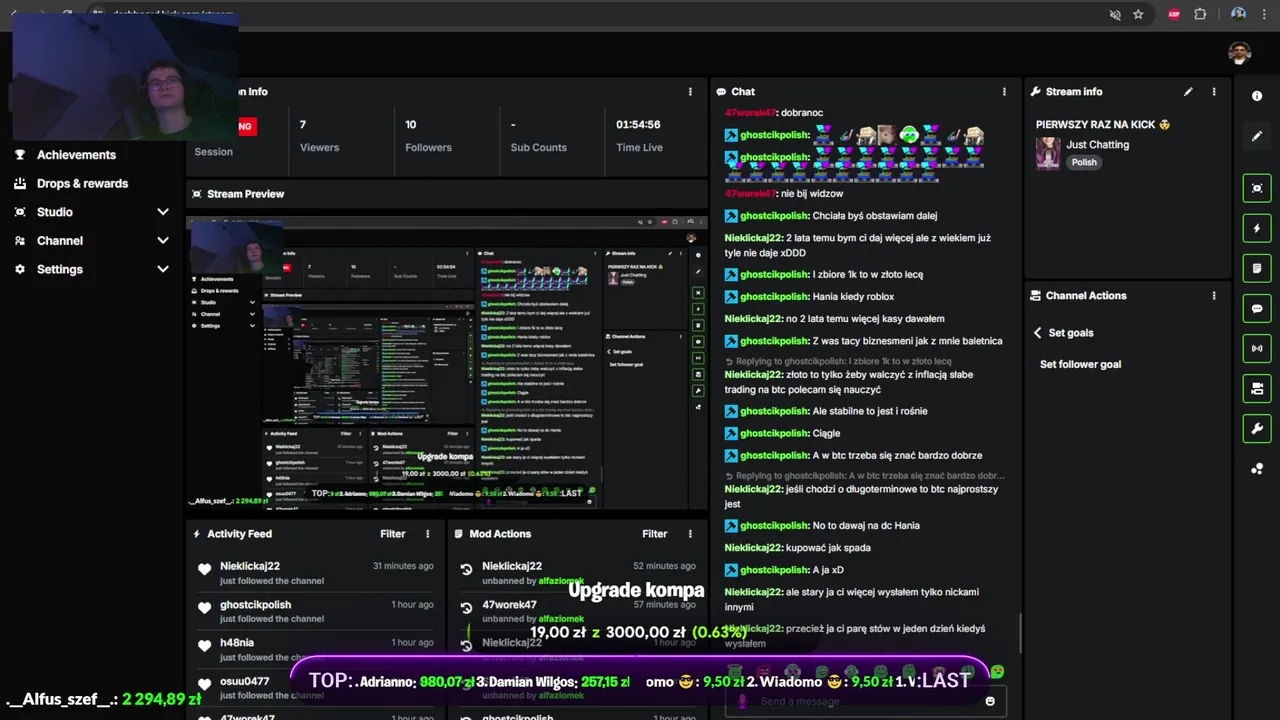Image resolution: width=1280 pixels, height=720 pixels.
Task: Click heart icon next to ghostcikpolish follow
Action: pyautogui.click(x=205, y=608)
